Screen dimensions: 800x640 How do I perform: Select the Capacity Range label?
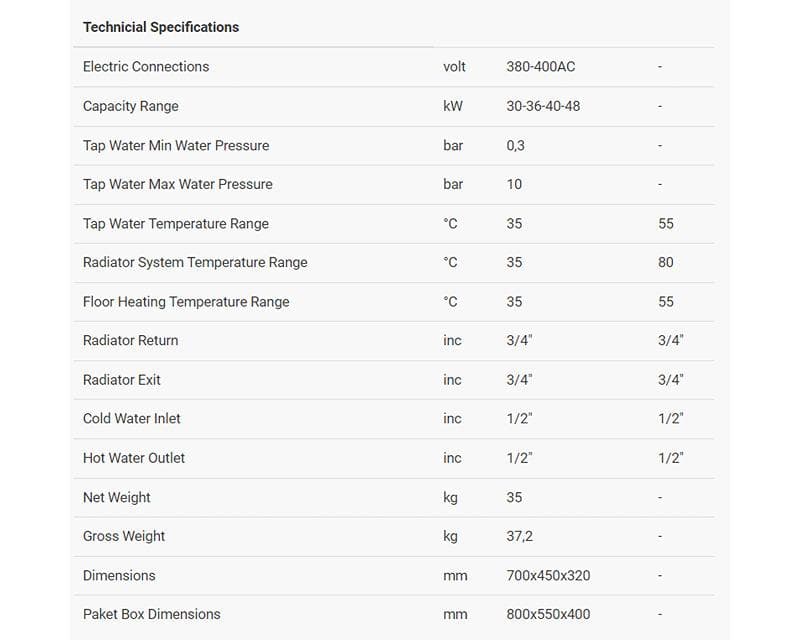tap(131, 106)
